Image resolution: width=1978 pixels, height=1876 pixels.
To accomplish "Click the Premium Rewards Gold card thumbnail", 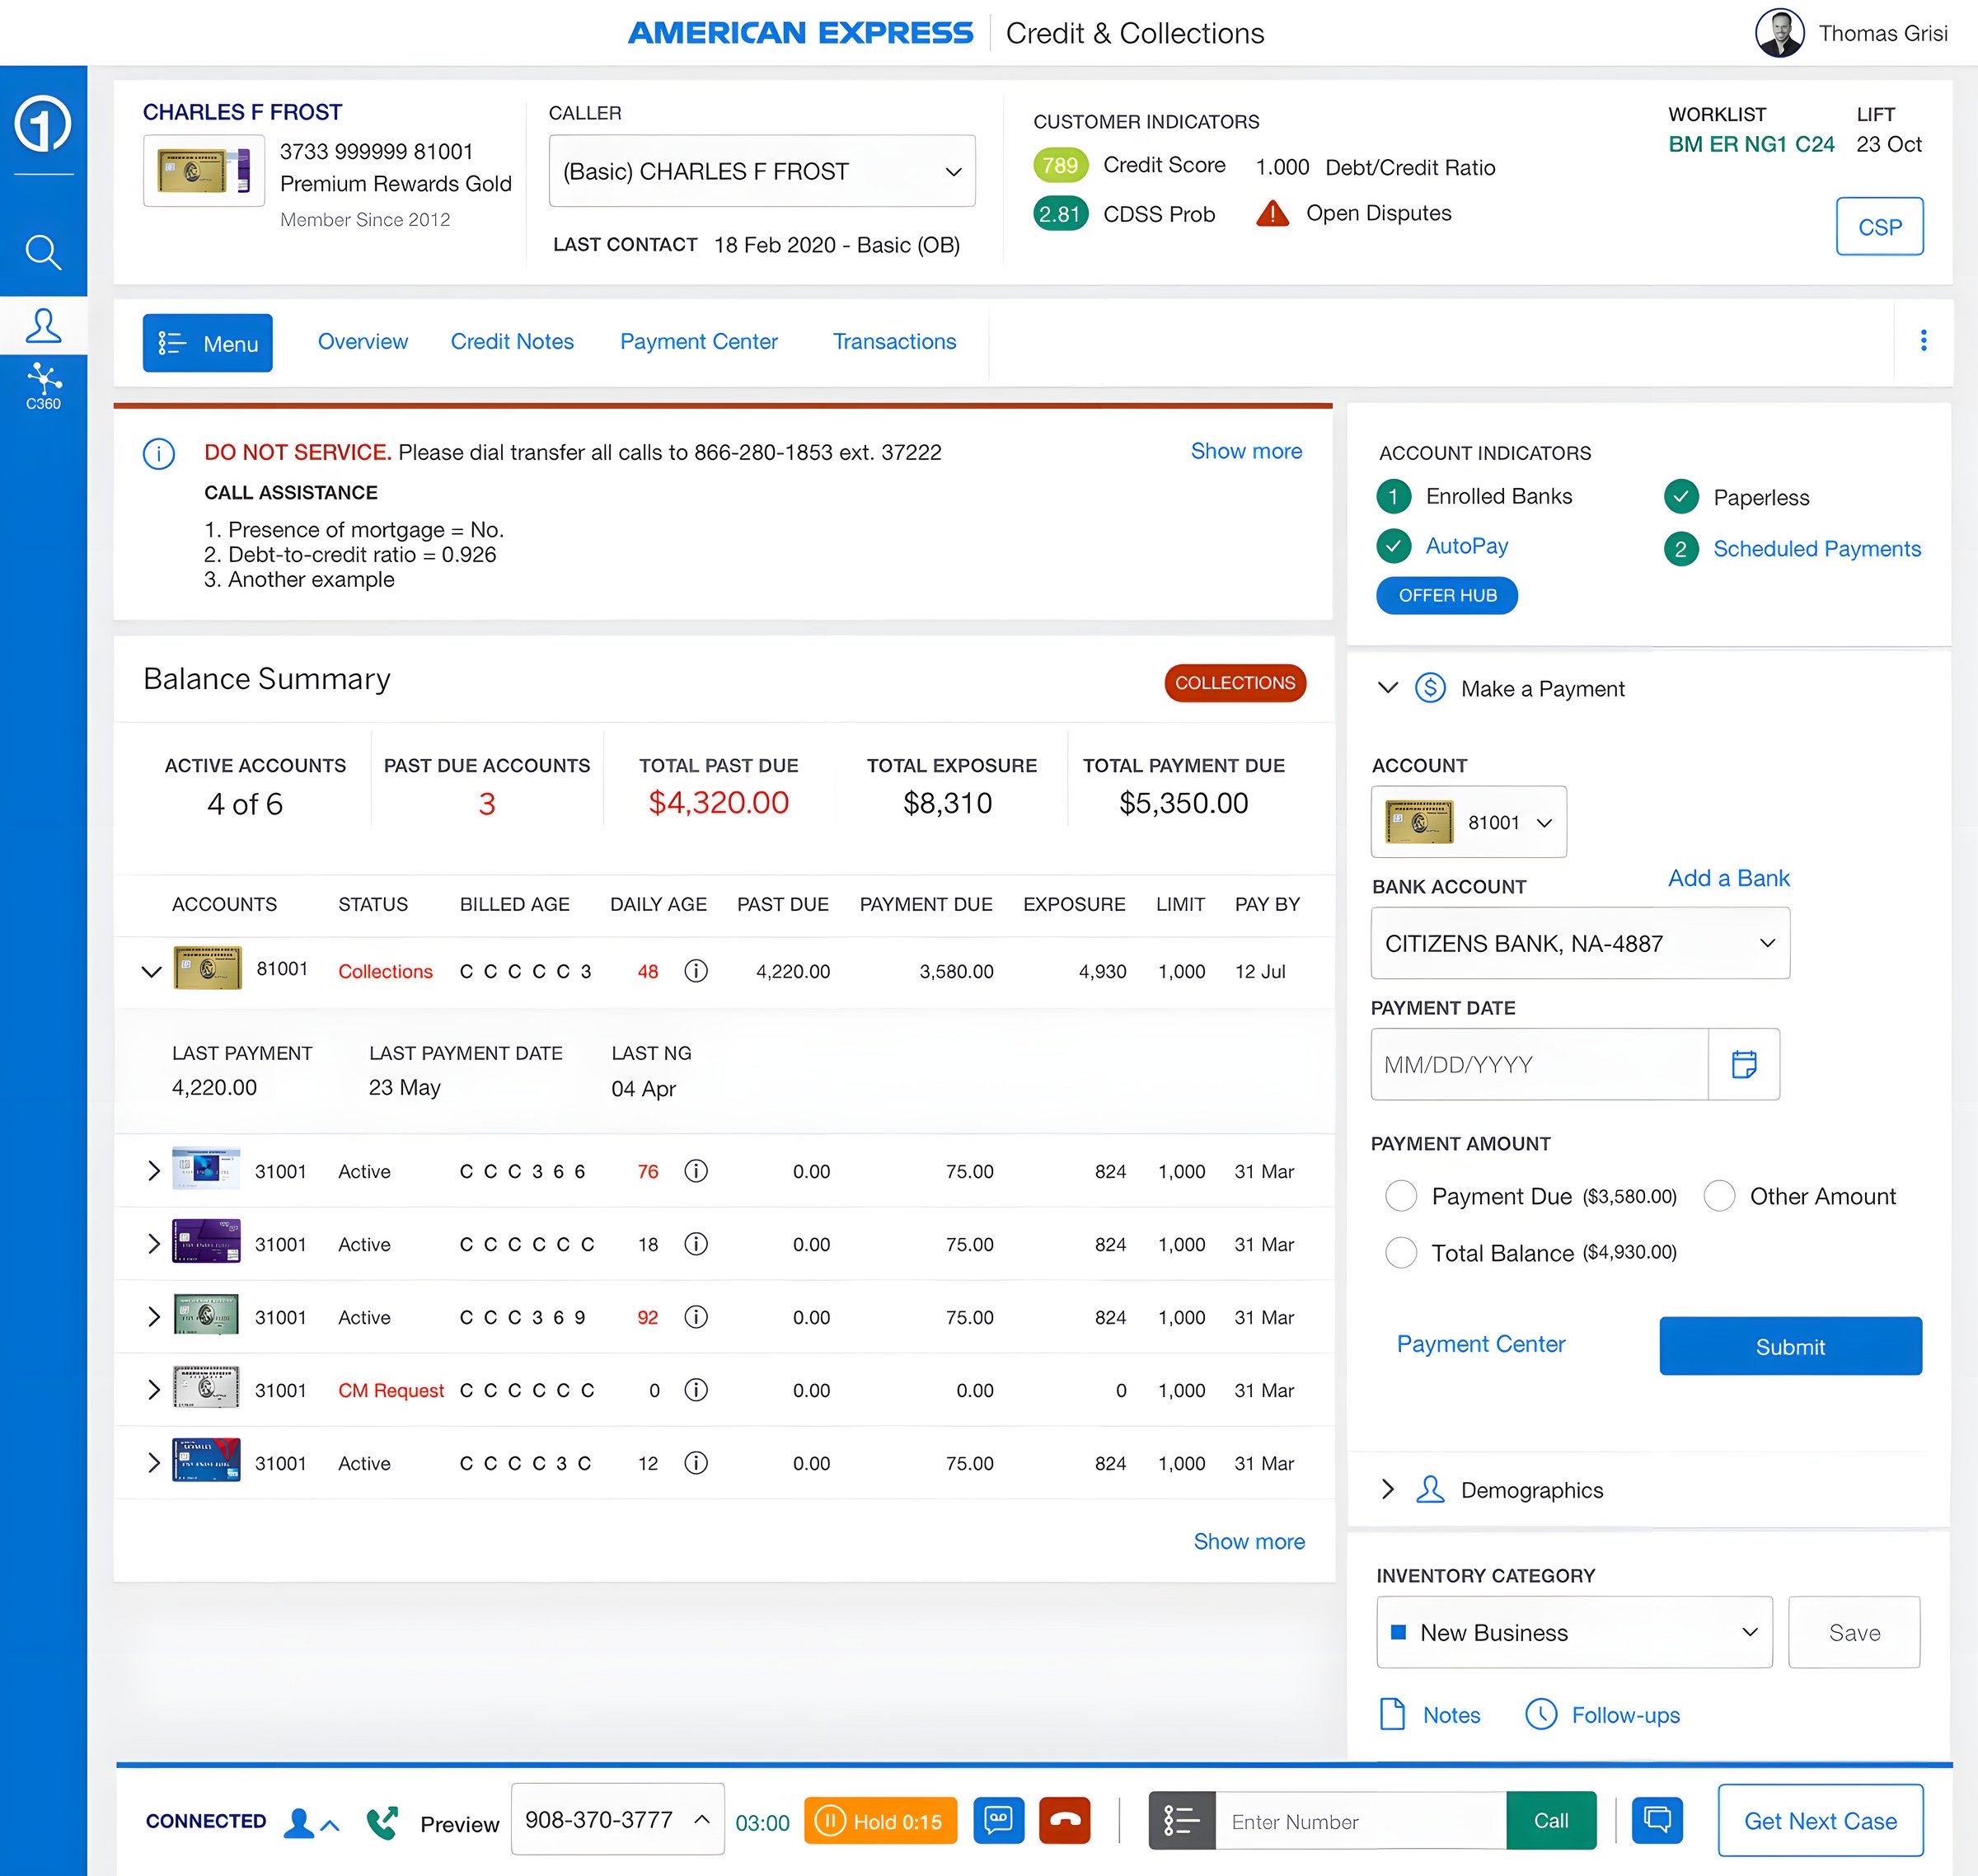I will click(204, 171).
